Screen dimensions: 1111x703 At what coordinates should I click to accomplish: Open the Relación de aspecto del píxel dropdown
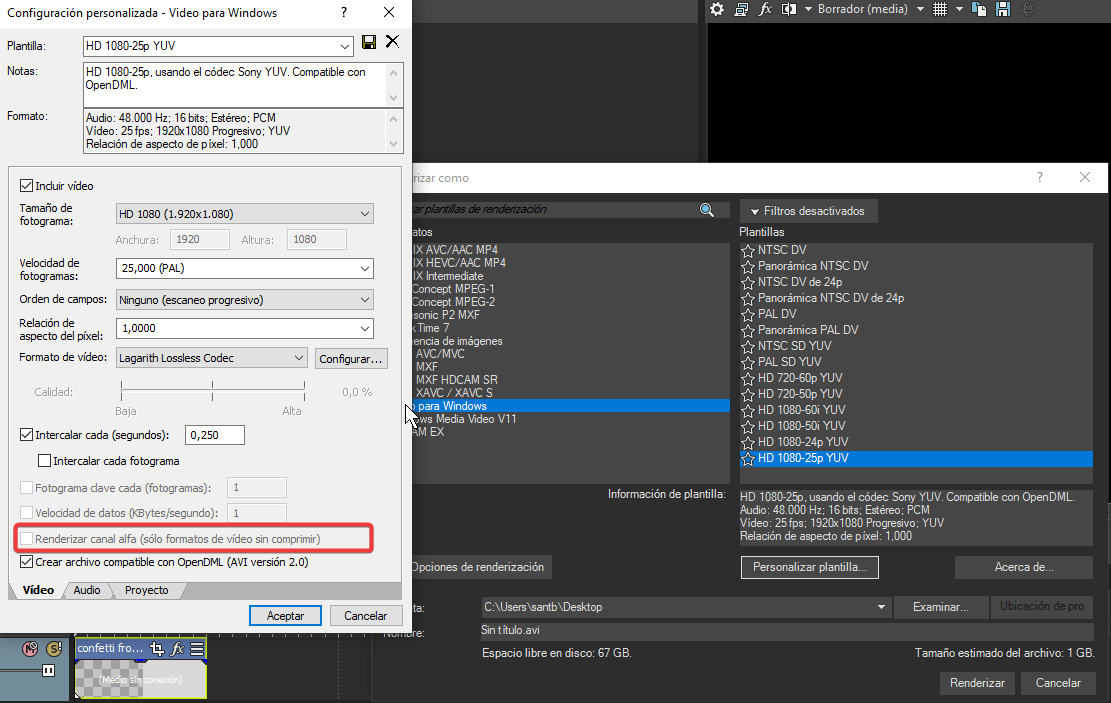pyautogui.click(x=364, y=328)
